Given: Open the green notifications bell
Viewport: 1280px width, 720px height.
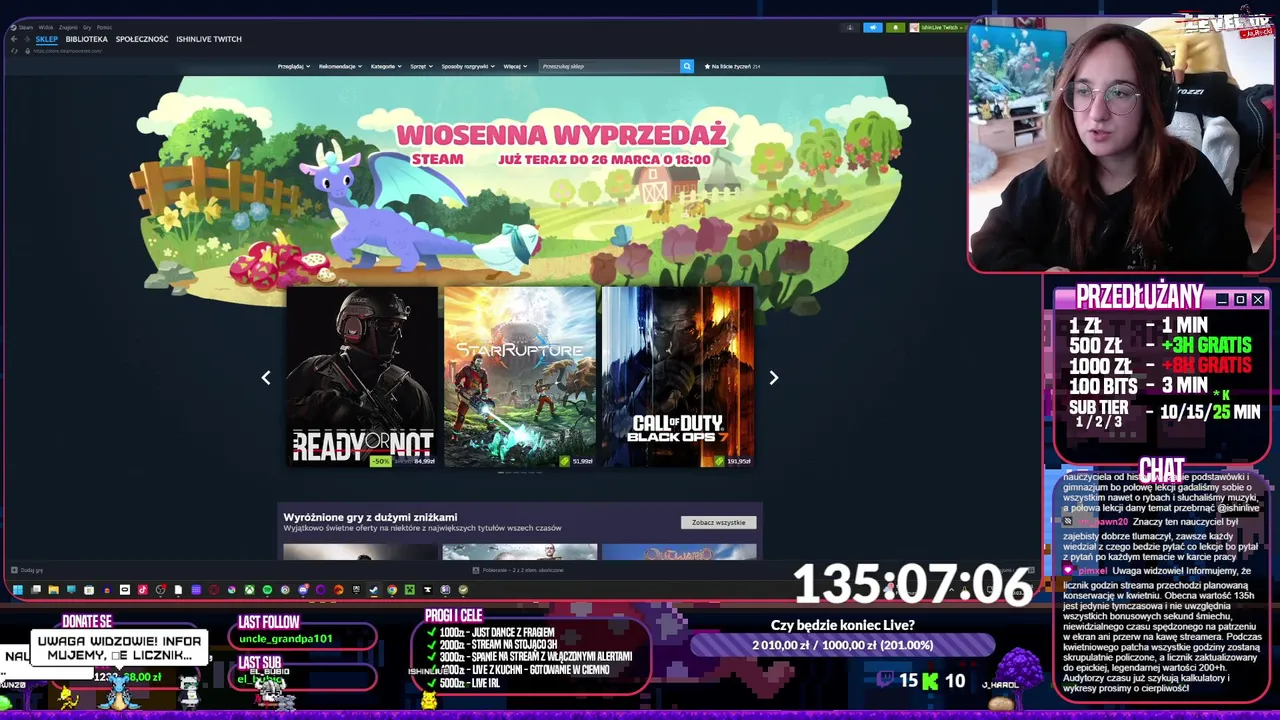Looking at the screenshot, I should click(895, 28).
